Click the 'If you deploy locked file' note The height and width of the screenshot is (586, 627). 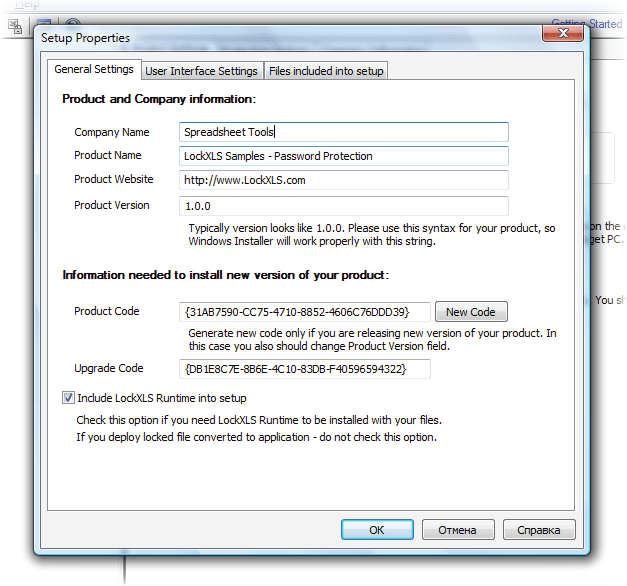256,437
